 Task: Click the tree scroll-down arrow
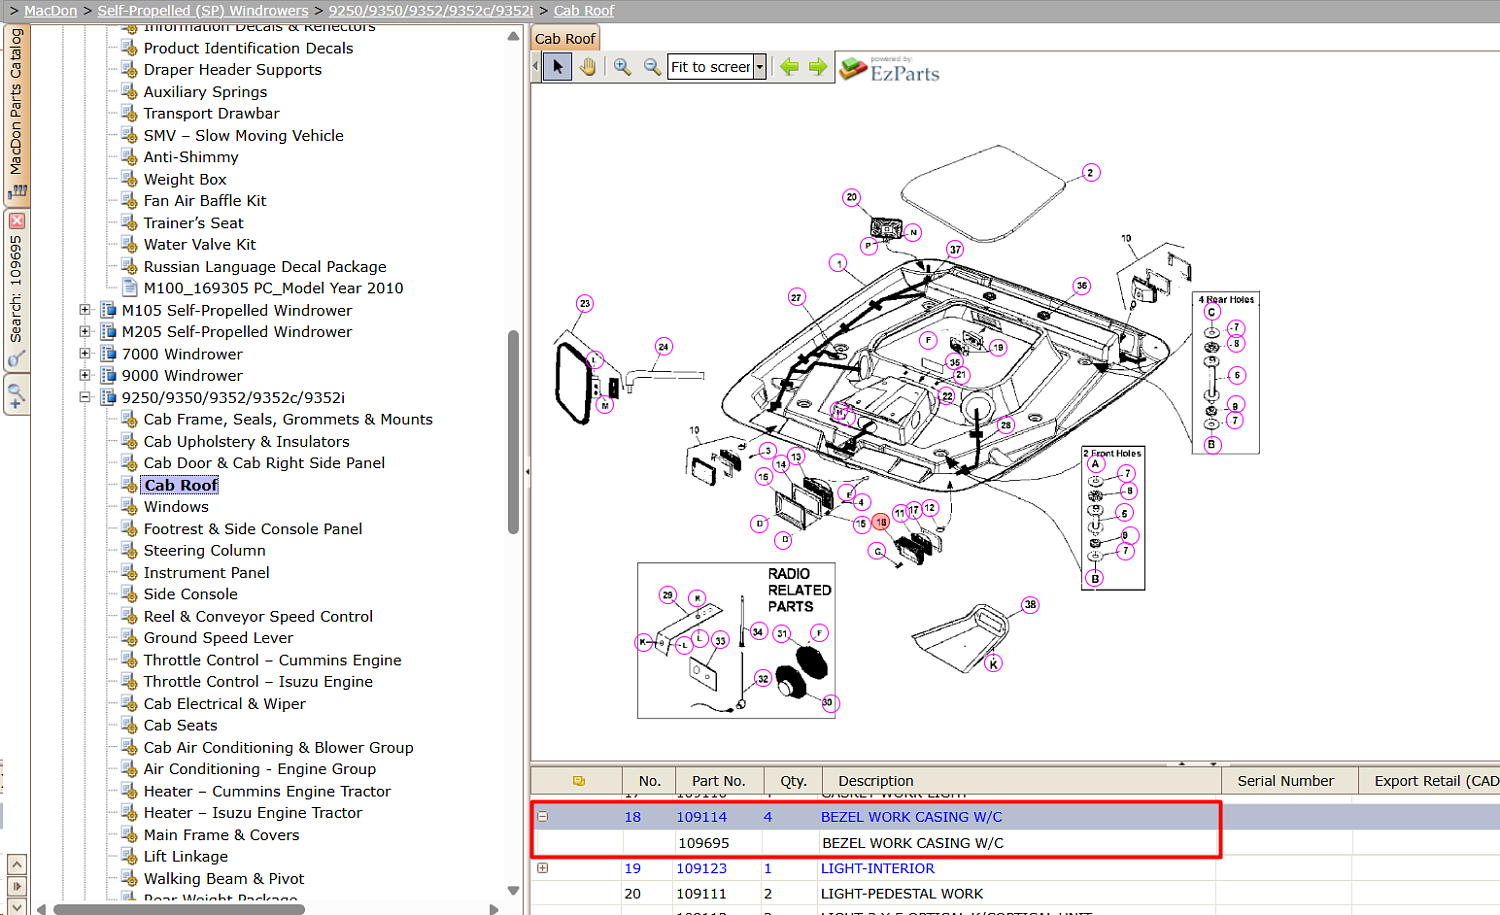click(513, 891)
